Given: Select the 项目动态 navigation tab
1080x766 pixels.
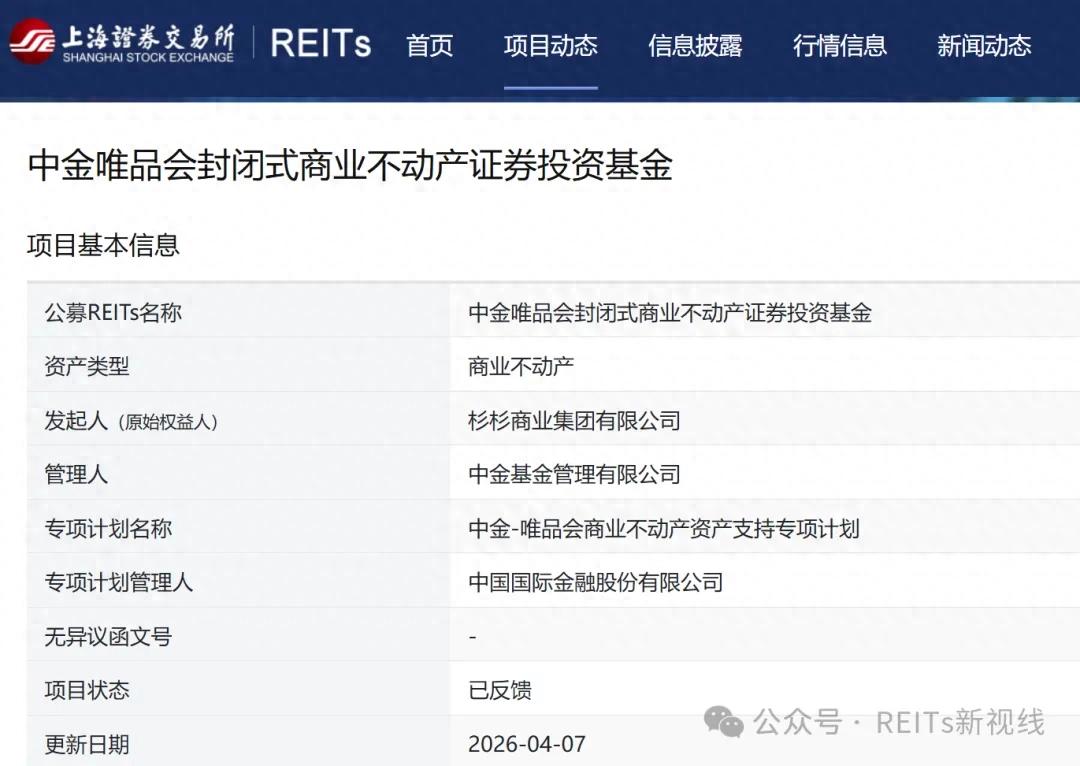Looking at the screenshot, I should (550, 45).
